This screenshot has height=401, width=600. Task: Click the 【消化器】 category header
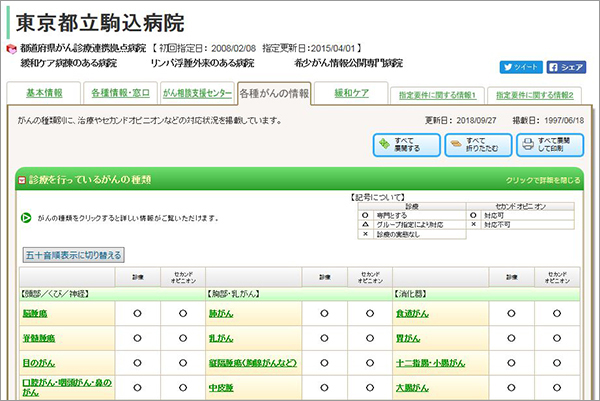pyautogui.click(x=410, y=294)
